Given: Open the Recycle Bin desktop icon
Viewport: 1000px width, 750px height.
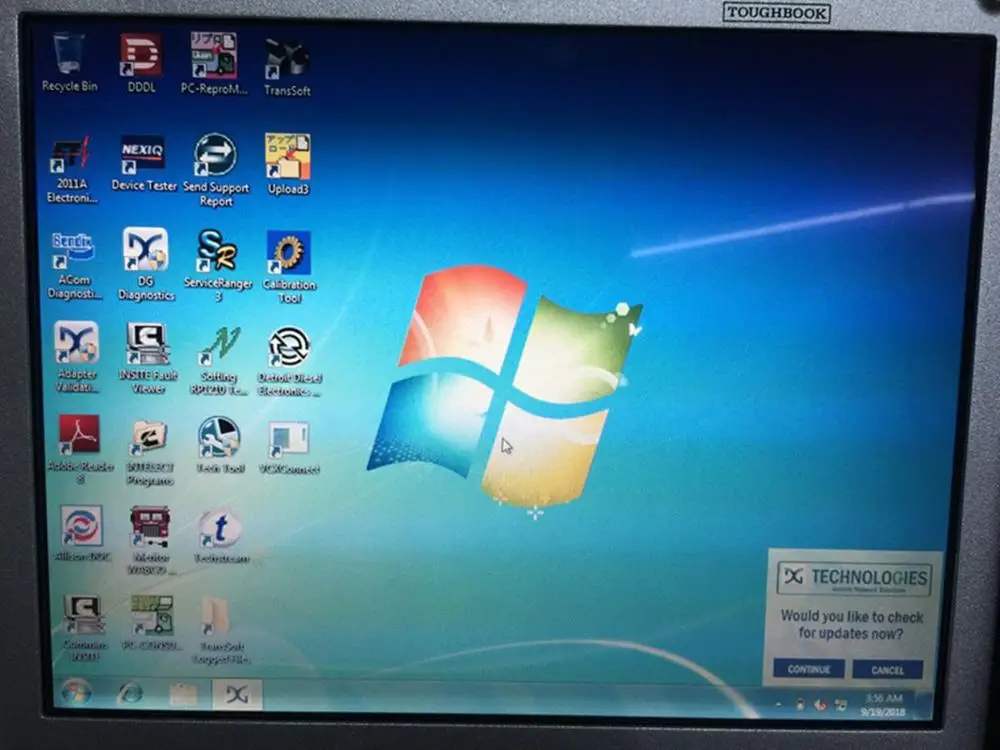Looking at the screenshot, I should (x=69, y=64).
